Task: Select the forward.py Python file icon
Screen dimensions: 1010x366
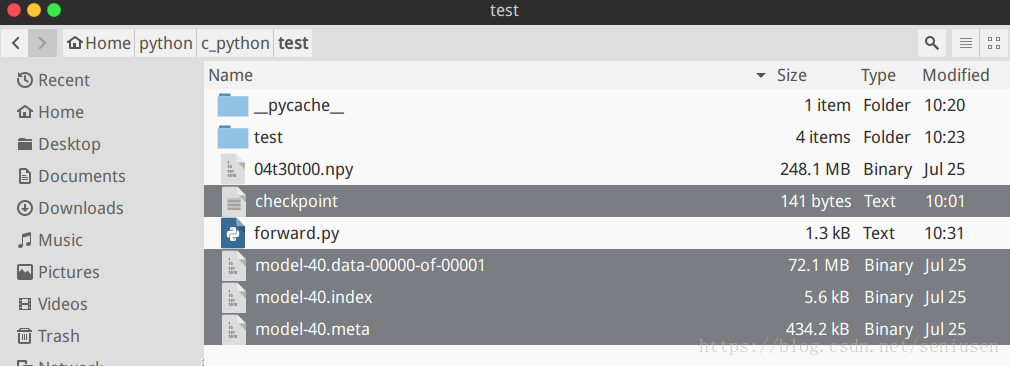Action: click(x=233, y=233)
